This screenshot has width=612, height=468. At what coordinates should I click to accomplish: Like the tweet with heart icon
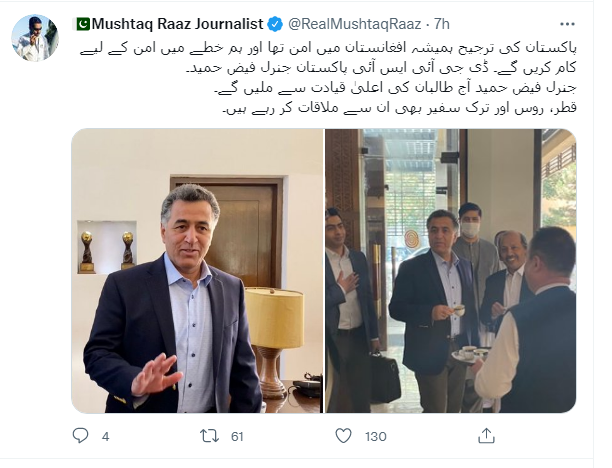343,436
